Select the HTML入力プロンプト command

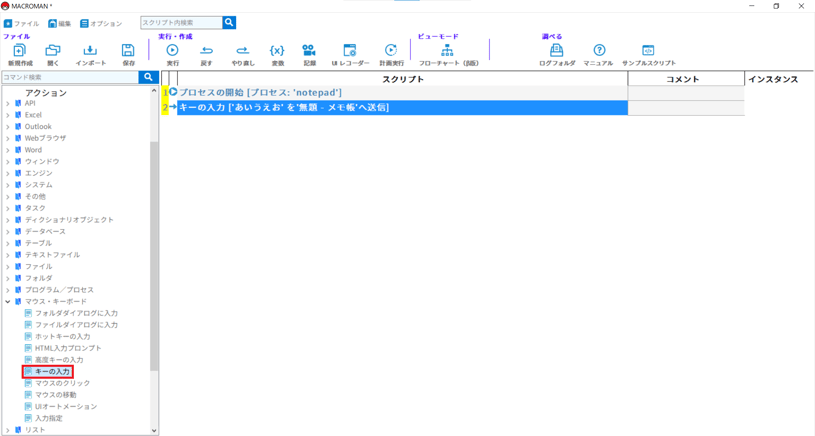click(x=68, y=348)
